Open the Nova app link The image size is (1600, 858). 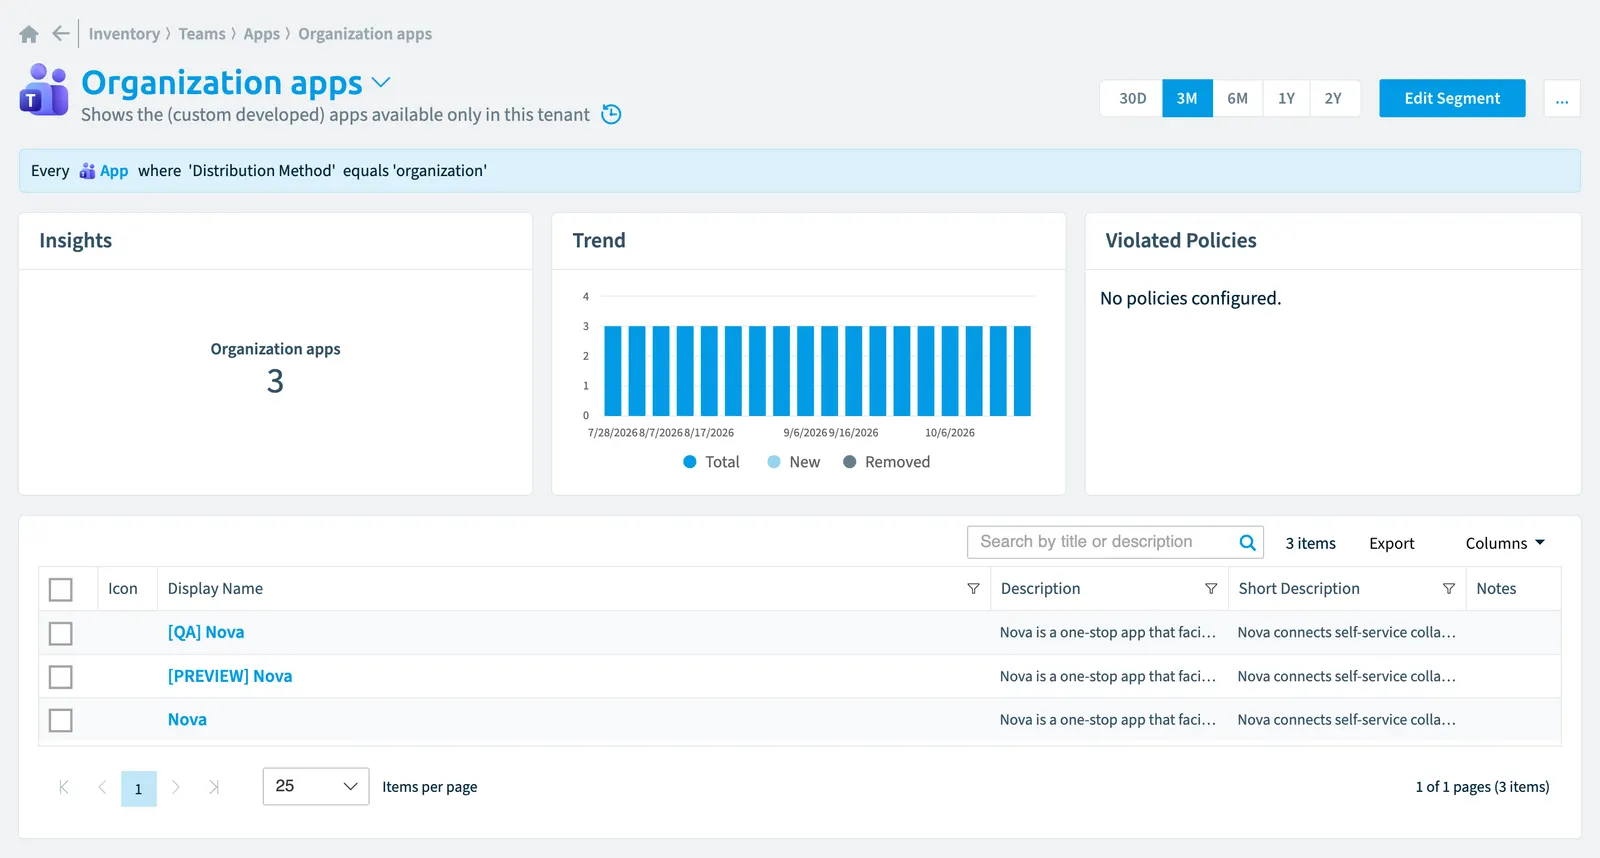tap(187, 719)
